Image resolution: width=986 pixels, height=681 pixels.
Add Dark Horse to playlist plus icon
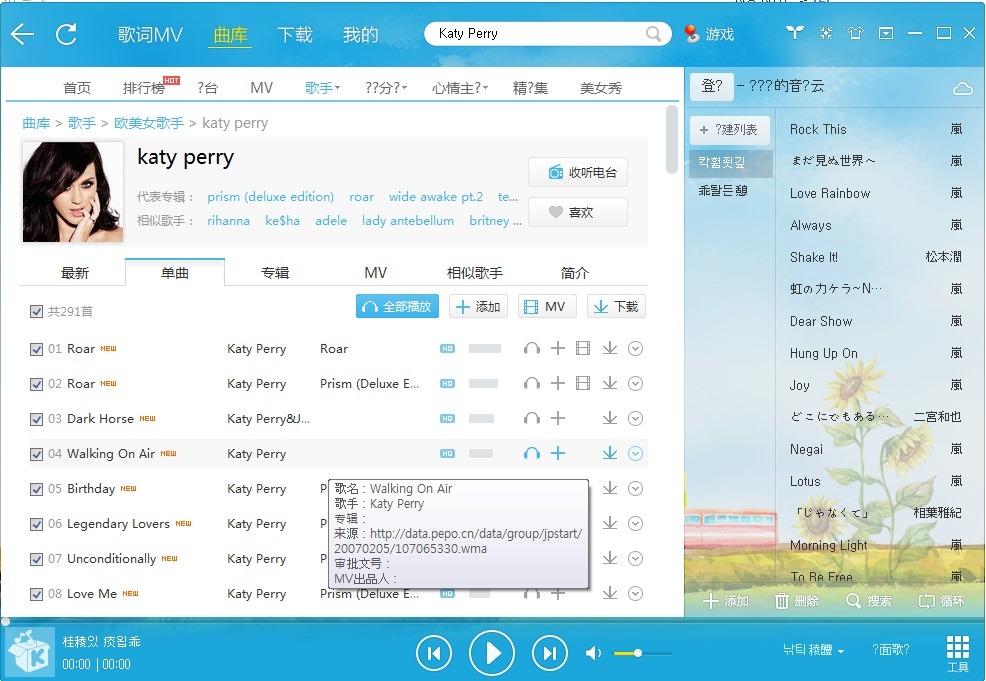558,418
